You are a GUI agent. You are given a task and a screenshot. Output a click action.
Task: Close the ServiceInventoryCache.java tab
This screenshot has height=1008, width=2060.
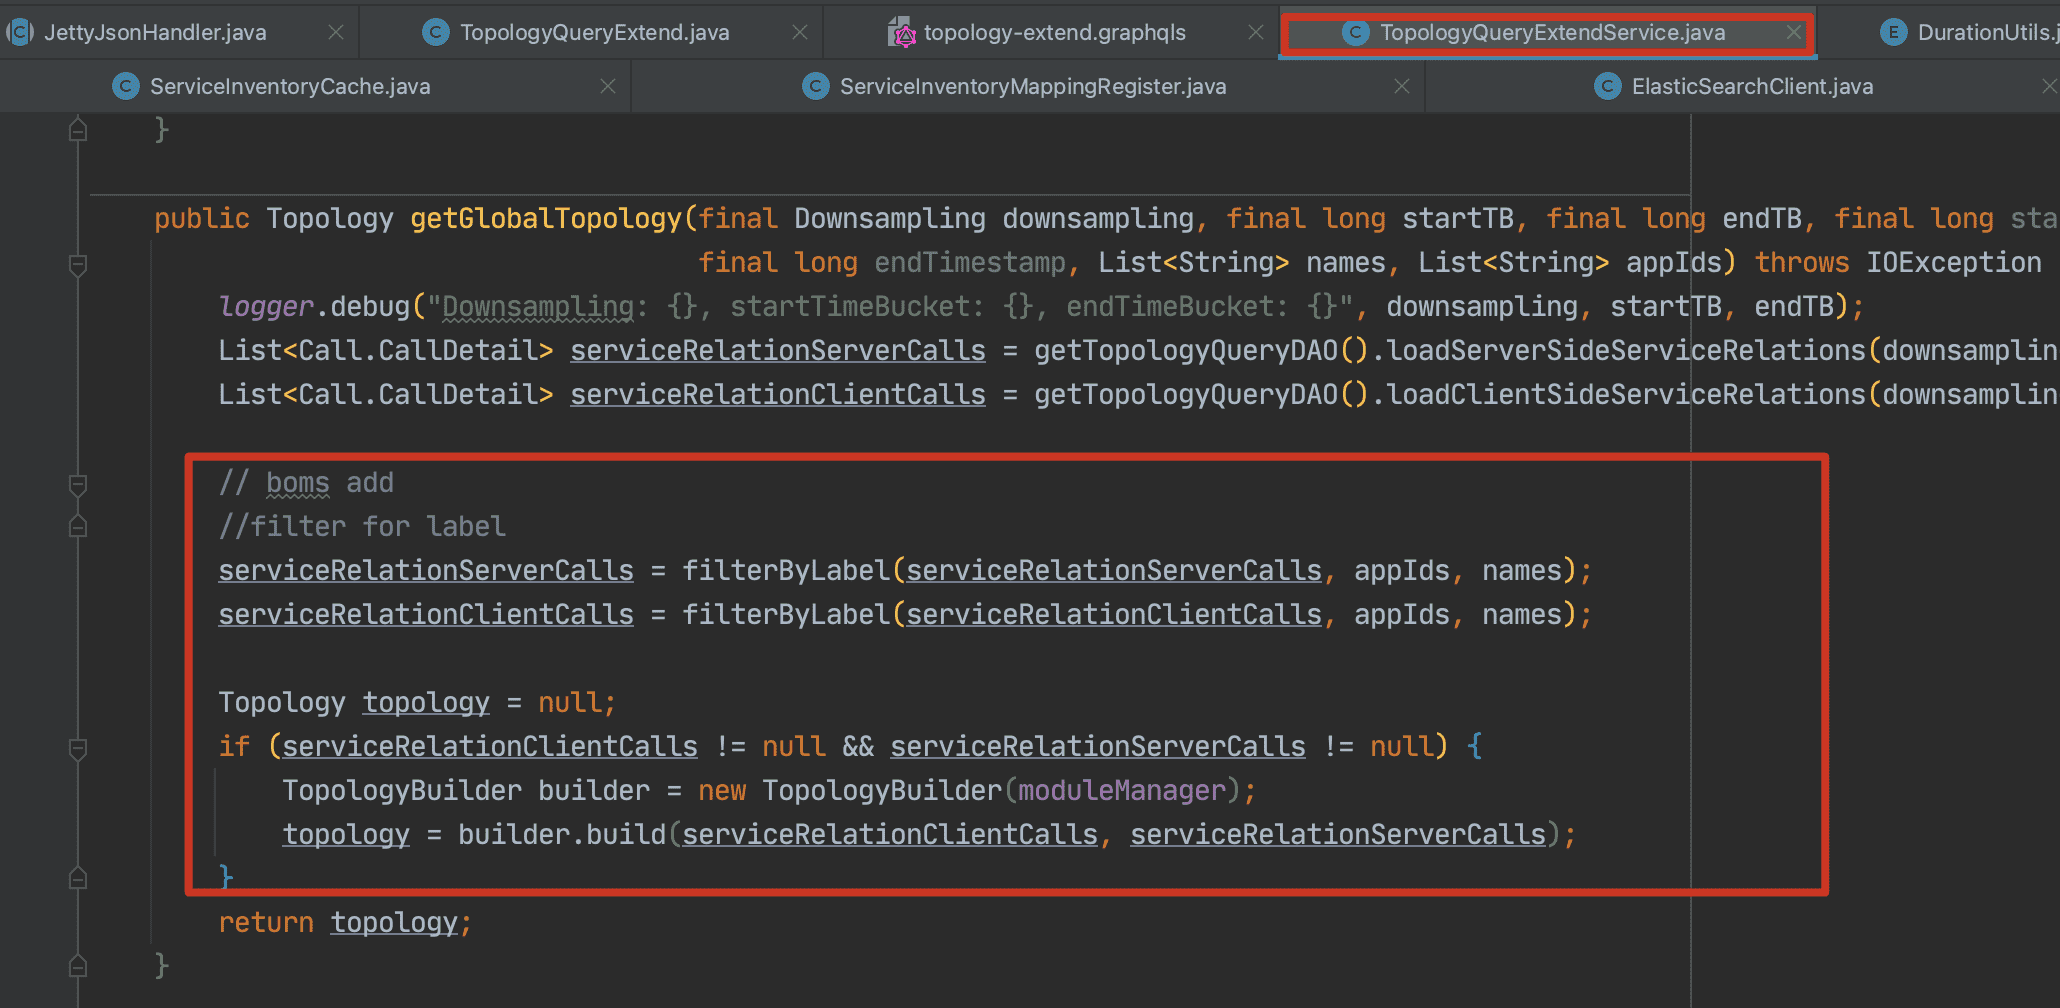click(607, 87)
